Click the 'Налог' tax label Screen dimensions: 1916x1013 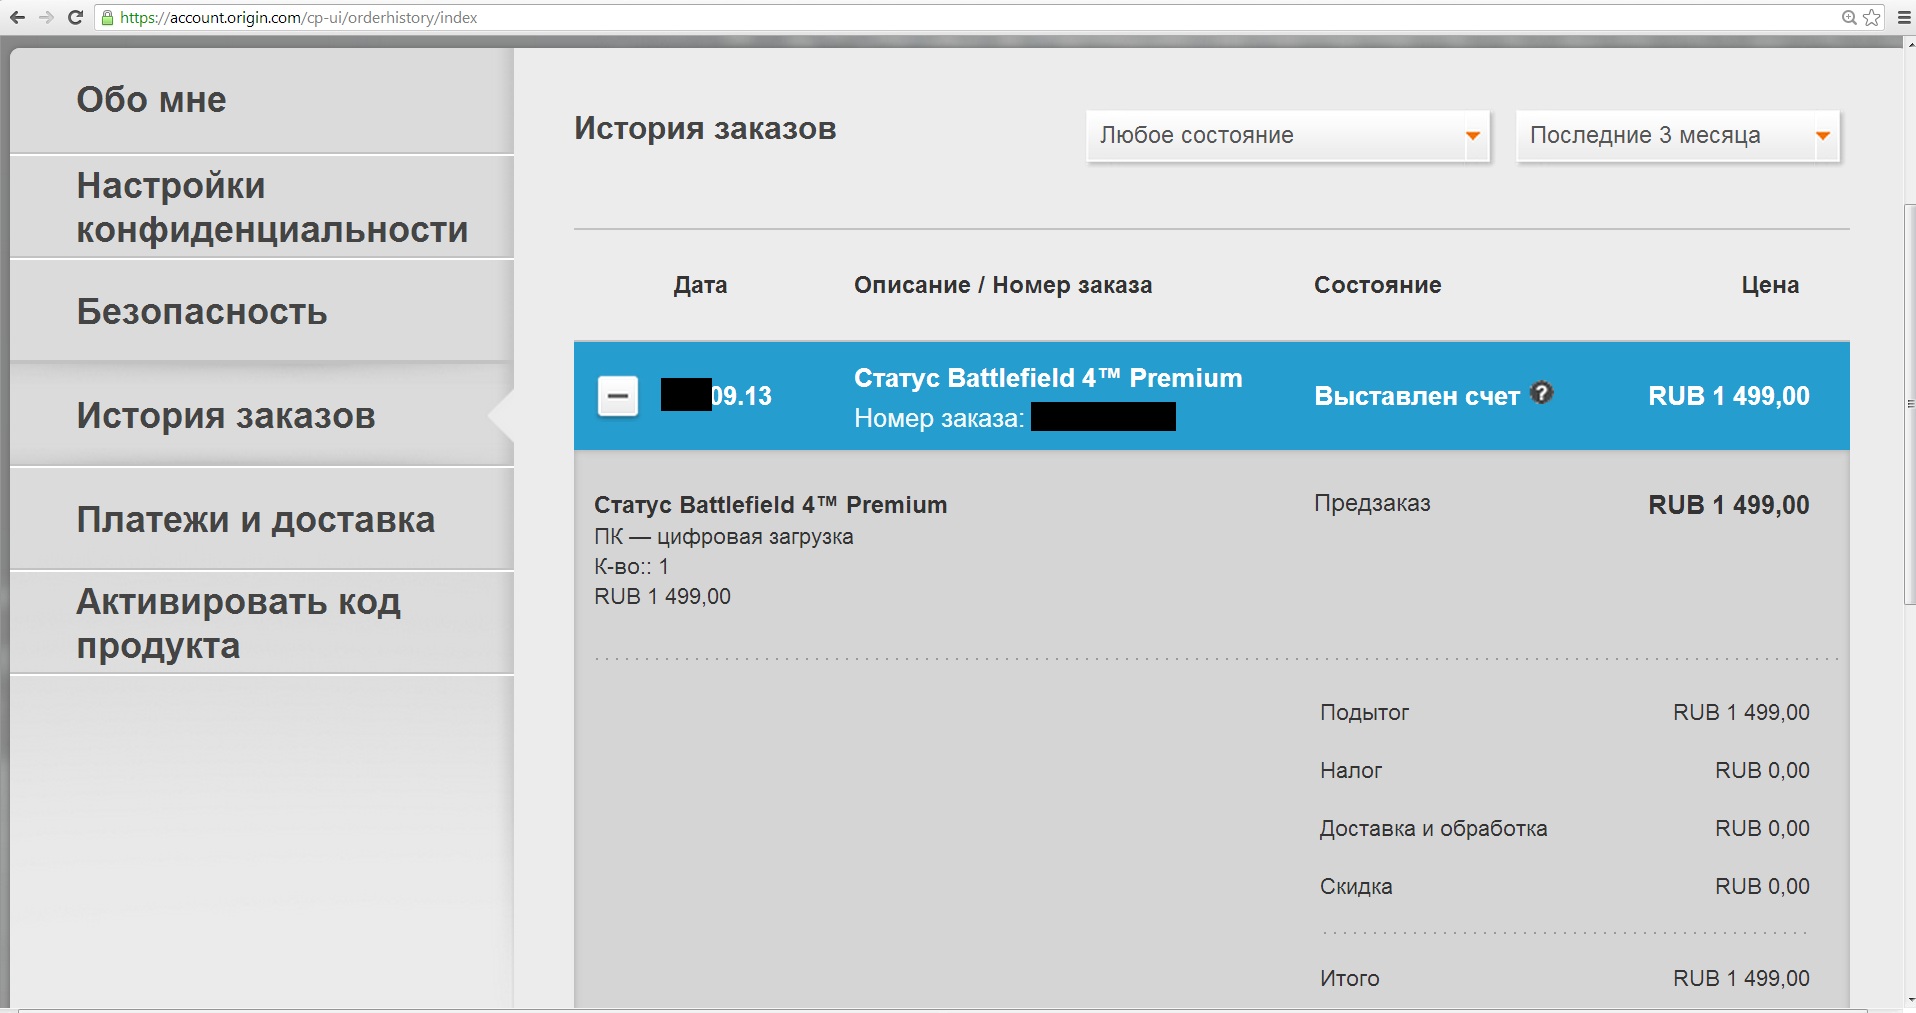[1351, 771]
